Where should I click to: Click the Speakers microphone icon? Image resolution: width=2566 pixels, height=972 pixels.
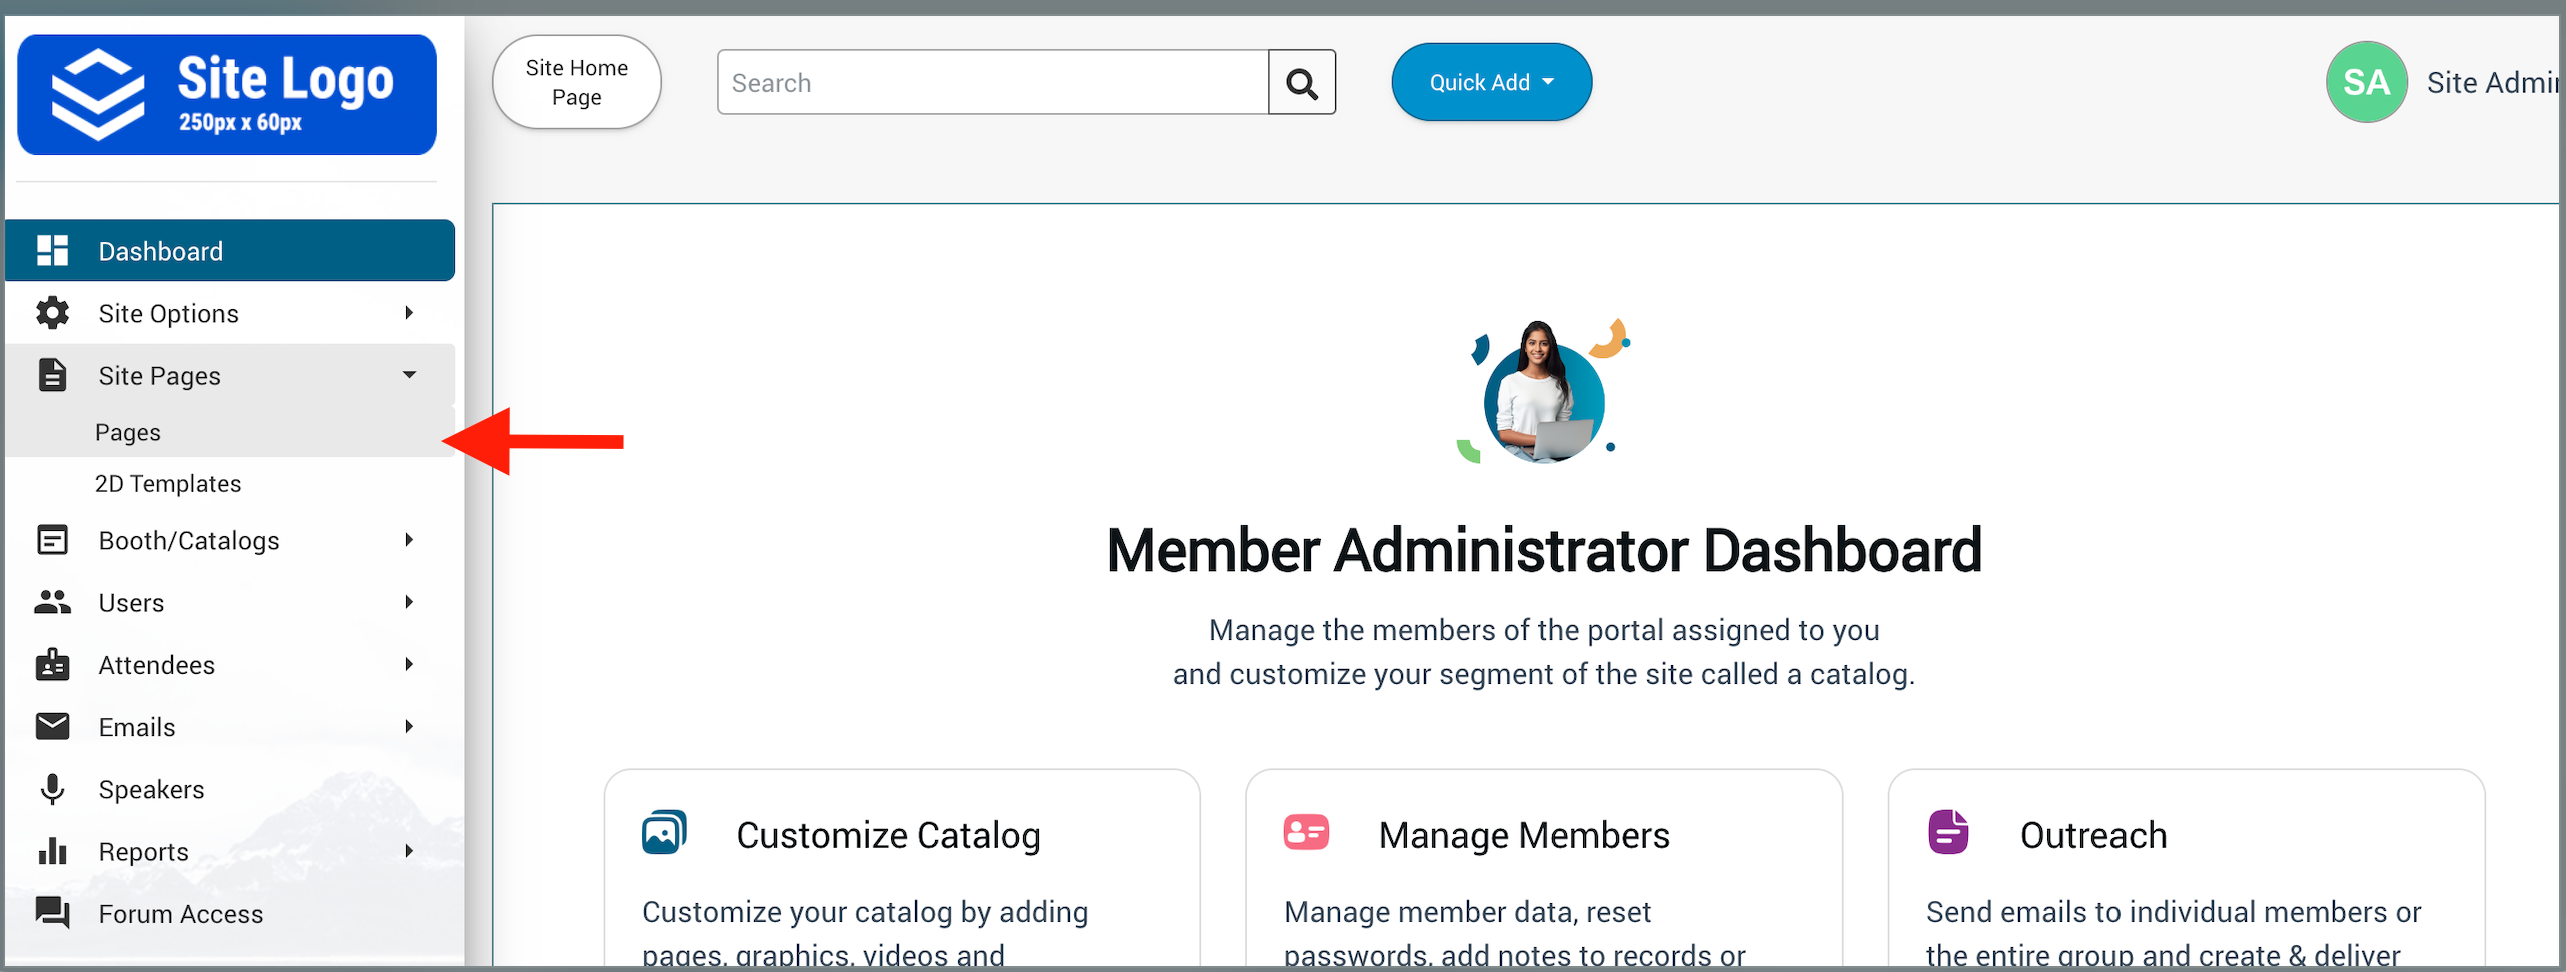pyautogui.click(x=52, y=789)
